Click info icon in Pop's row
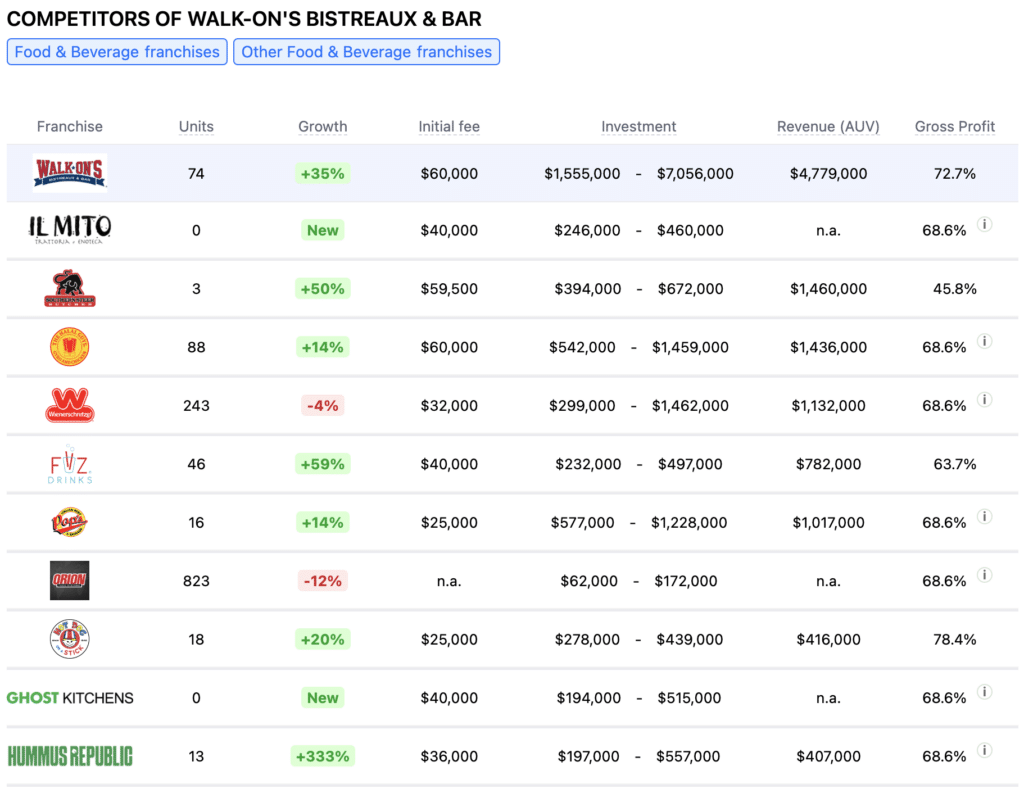Image resolution: width=1024 pixels, height=807 pixels. pyautogui.click(x=985, y=516)
